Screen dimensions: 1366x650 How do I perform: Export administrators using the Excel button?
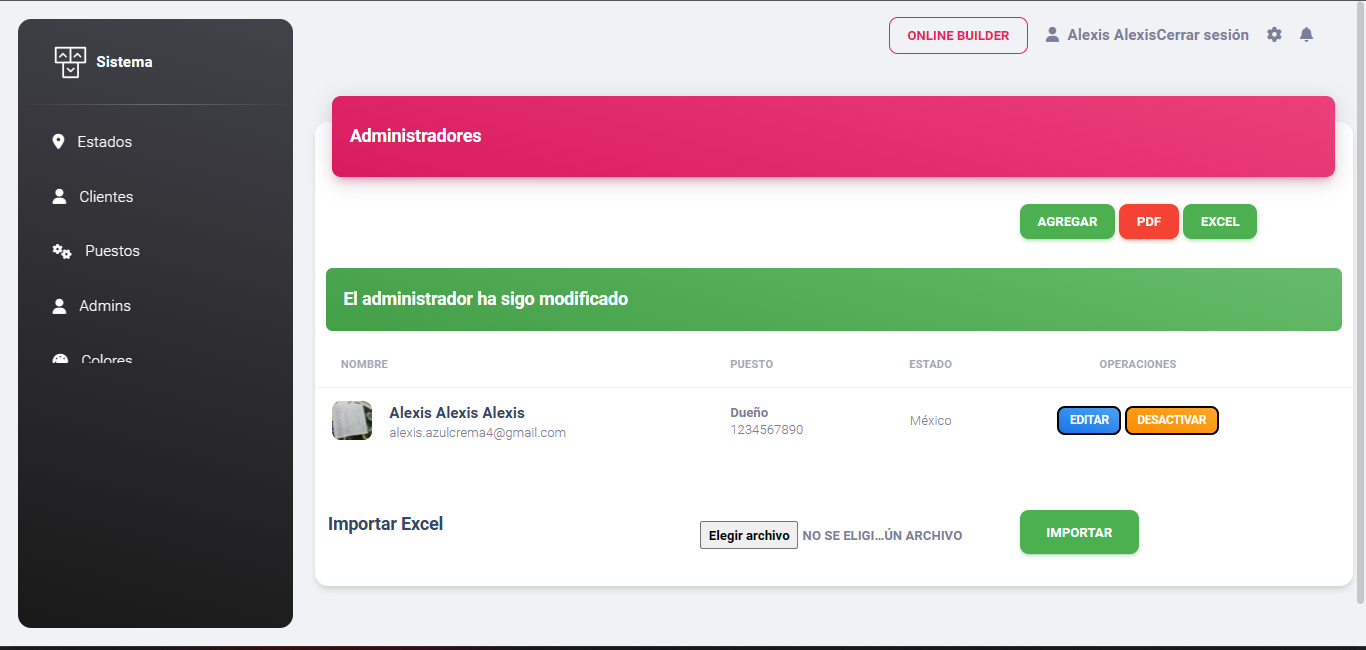click(1219, 222)
